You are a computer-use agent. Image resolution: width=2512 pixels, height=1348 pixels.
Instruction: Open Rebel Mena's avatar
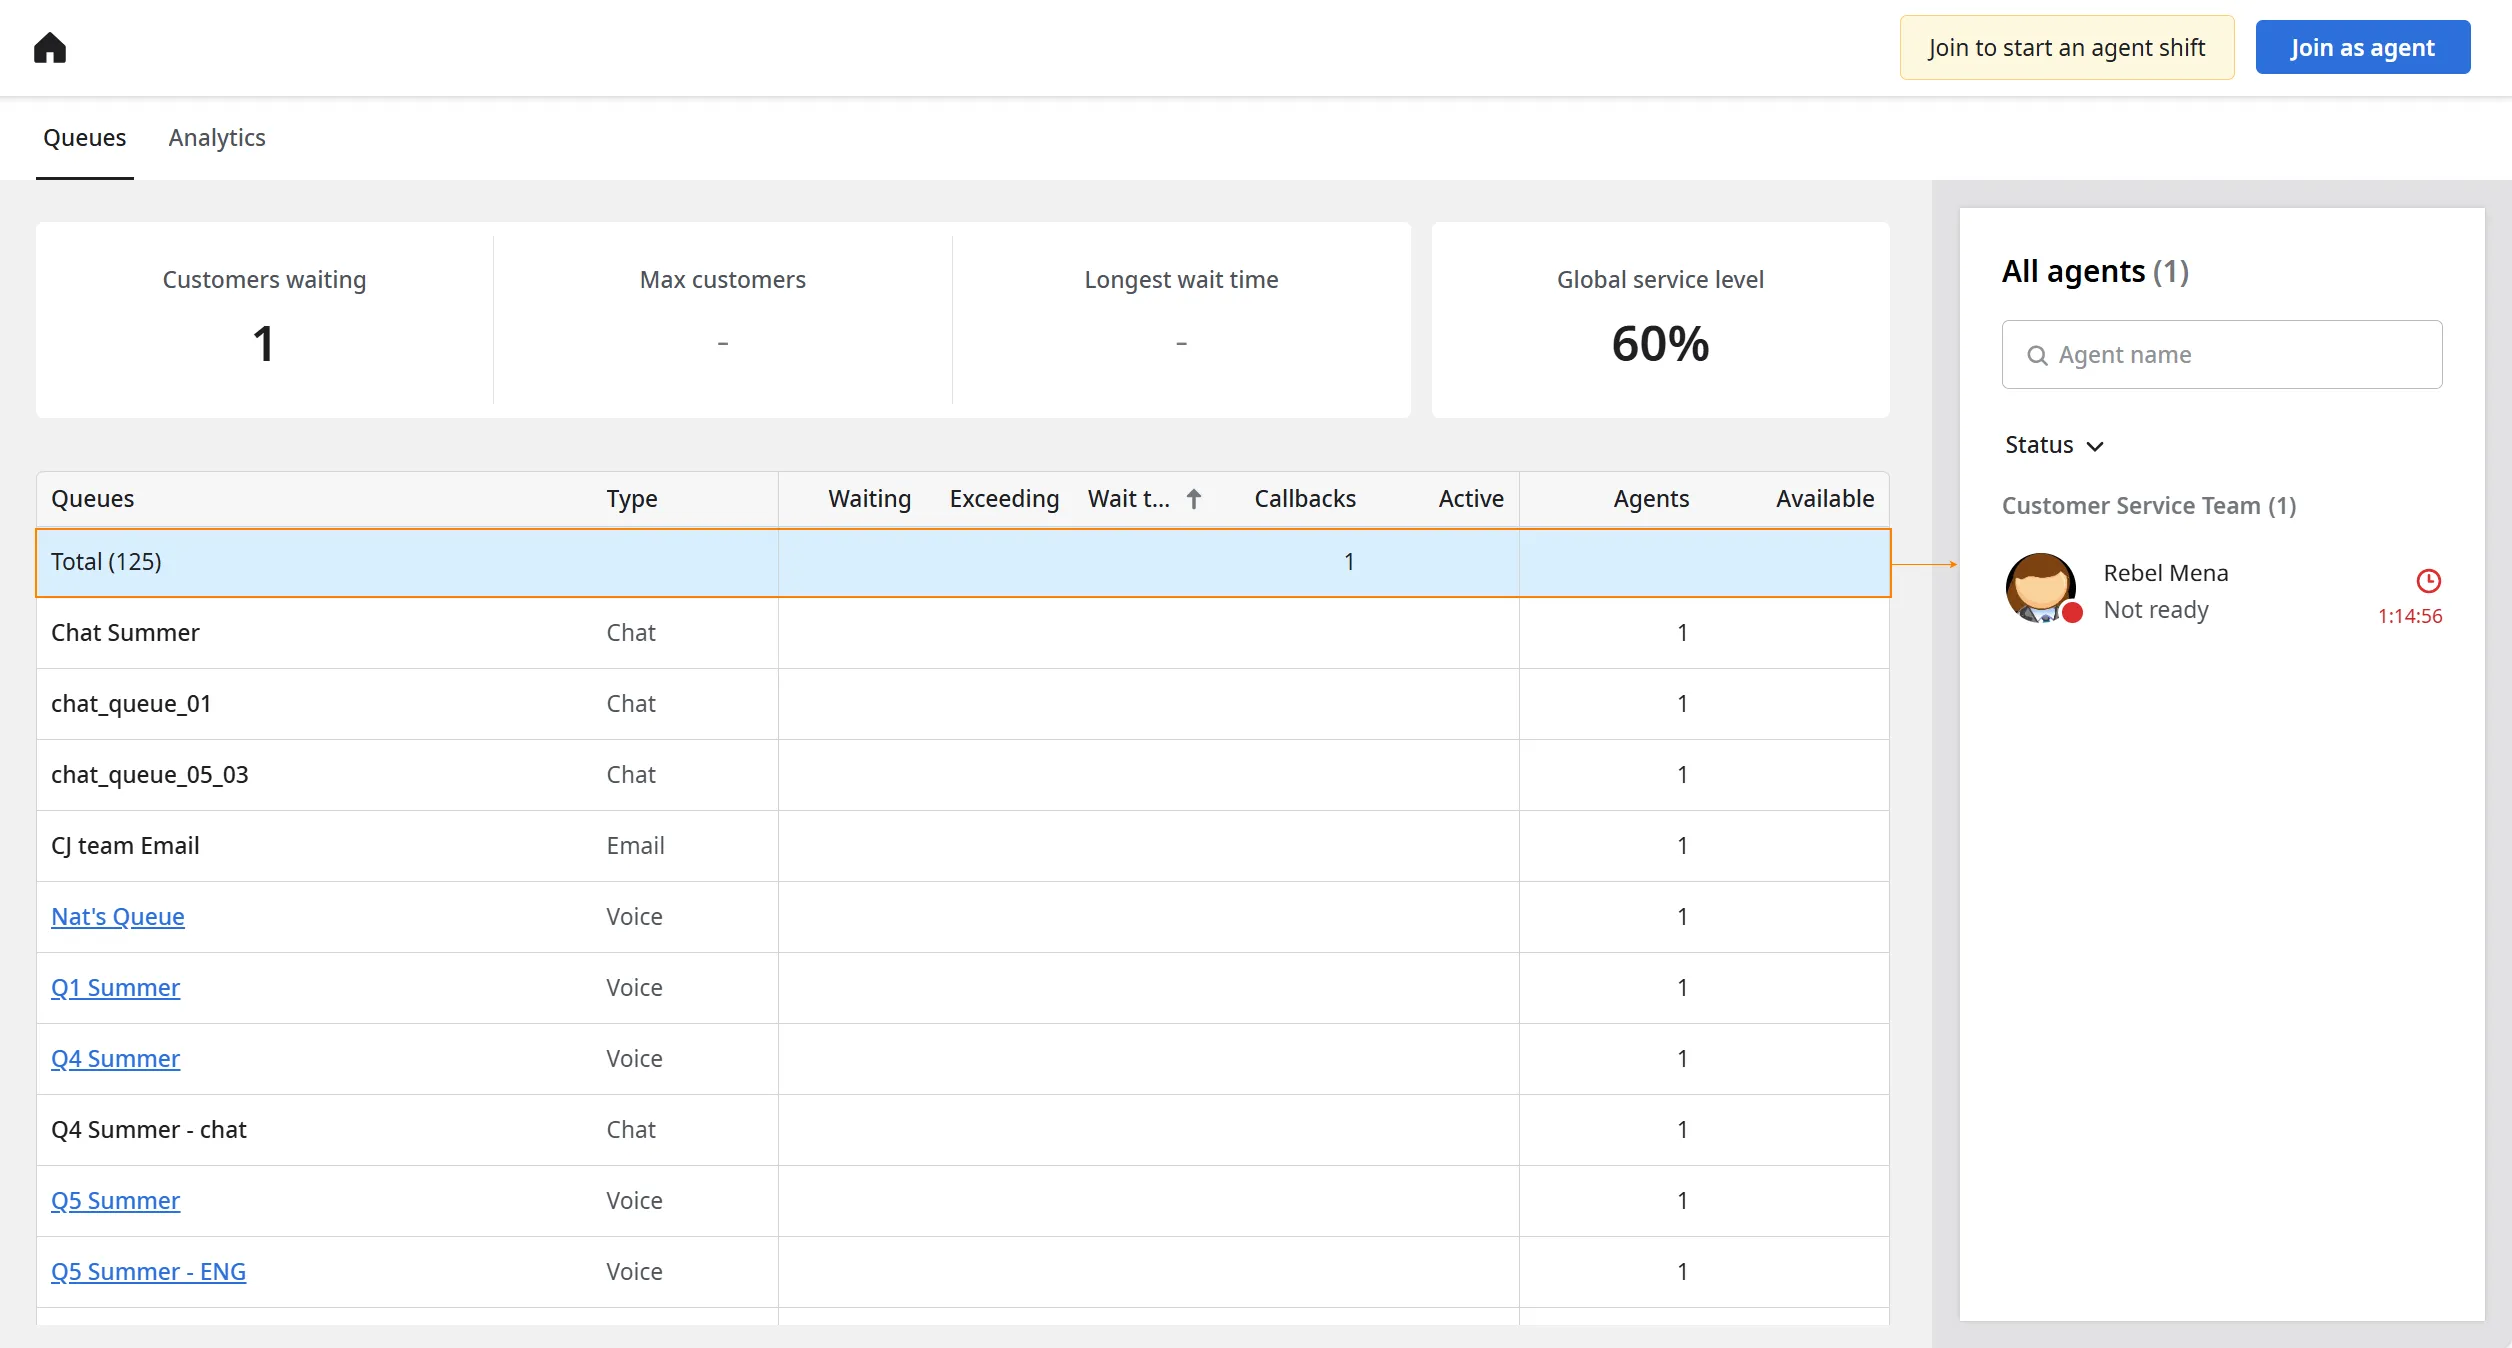[2041, 588]
